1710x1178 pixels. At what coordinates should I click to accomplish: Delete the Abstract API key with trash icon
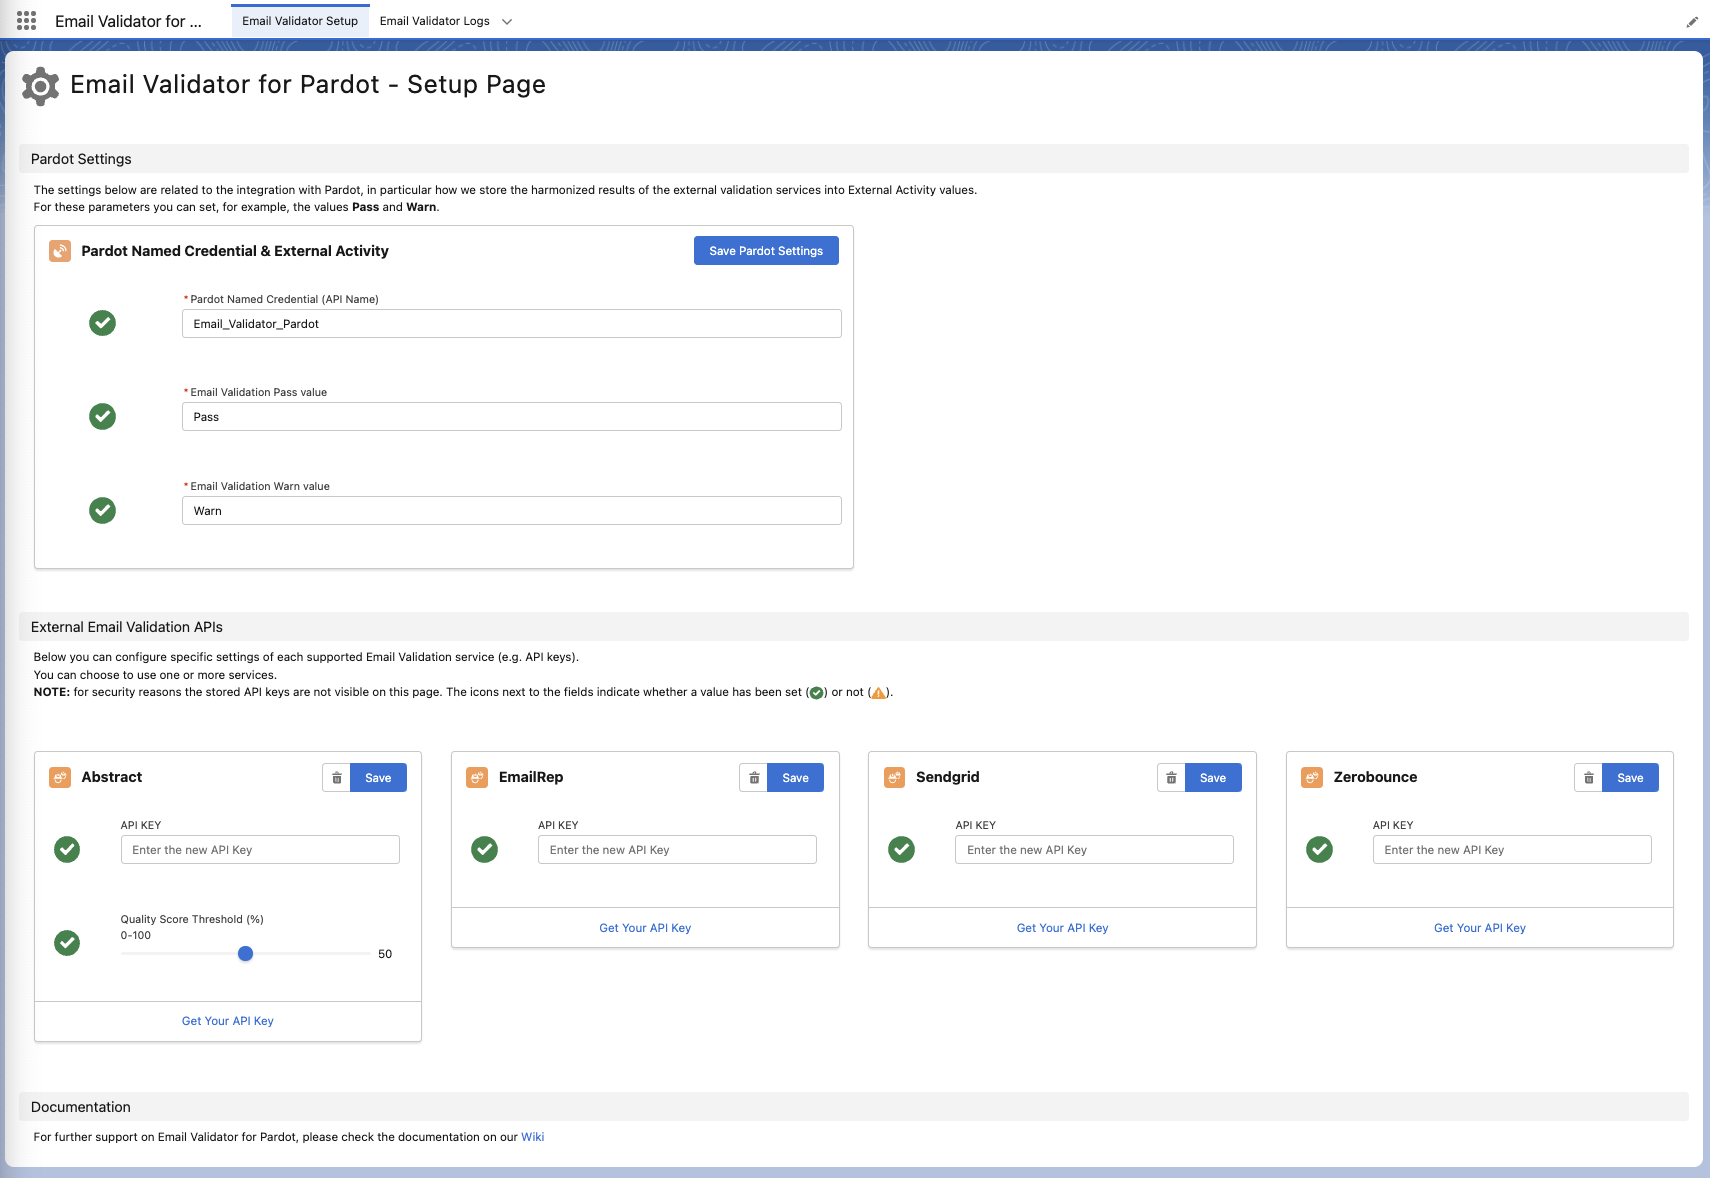pyautogui.click(x=337, y=778)
